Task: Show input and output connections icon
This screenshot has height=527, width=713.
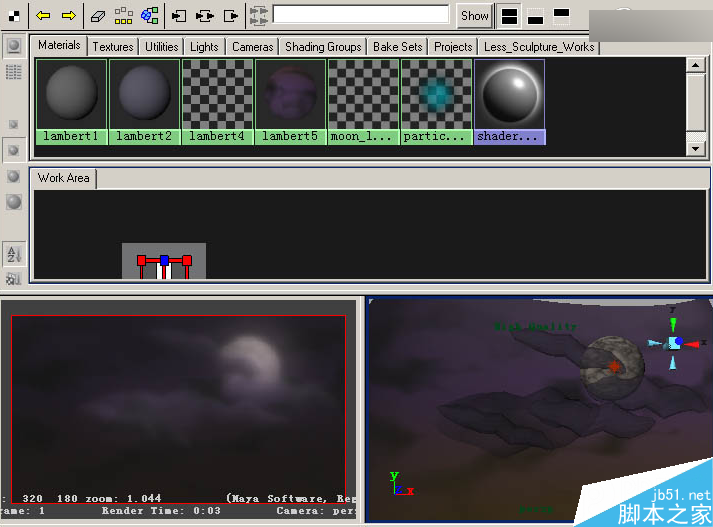Action: 205,16
